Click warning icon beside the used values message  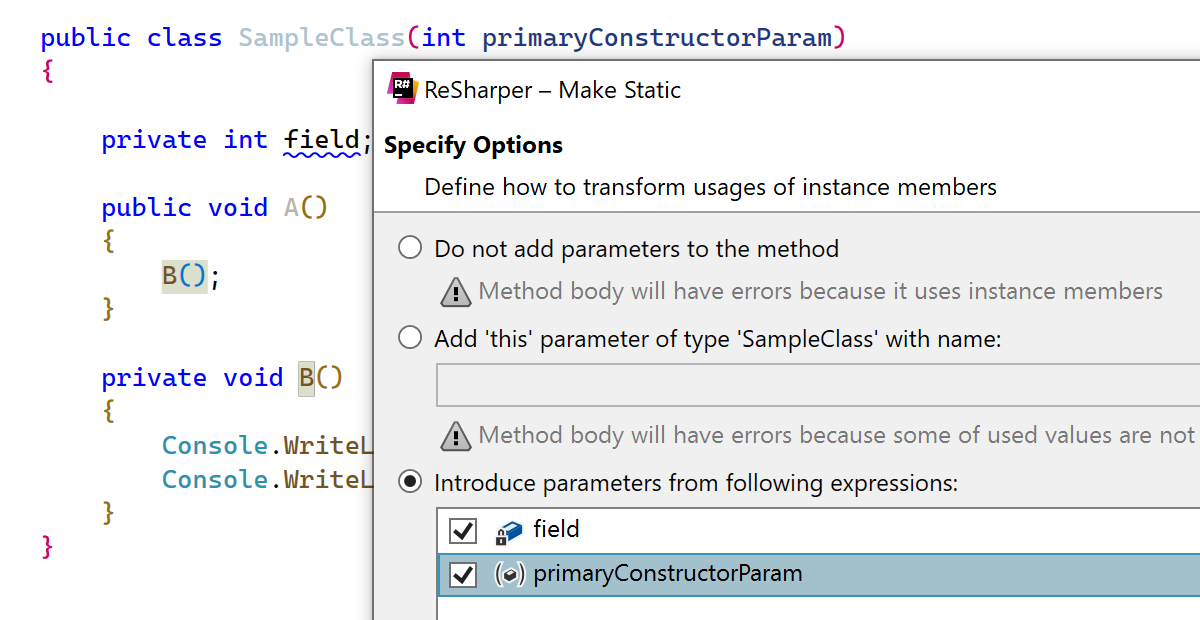coord(456,436)
